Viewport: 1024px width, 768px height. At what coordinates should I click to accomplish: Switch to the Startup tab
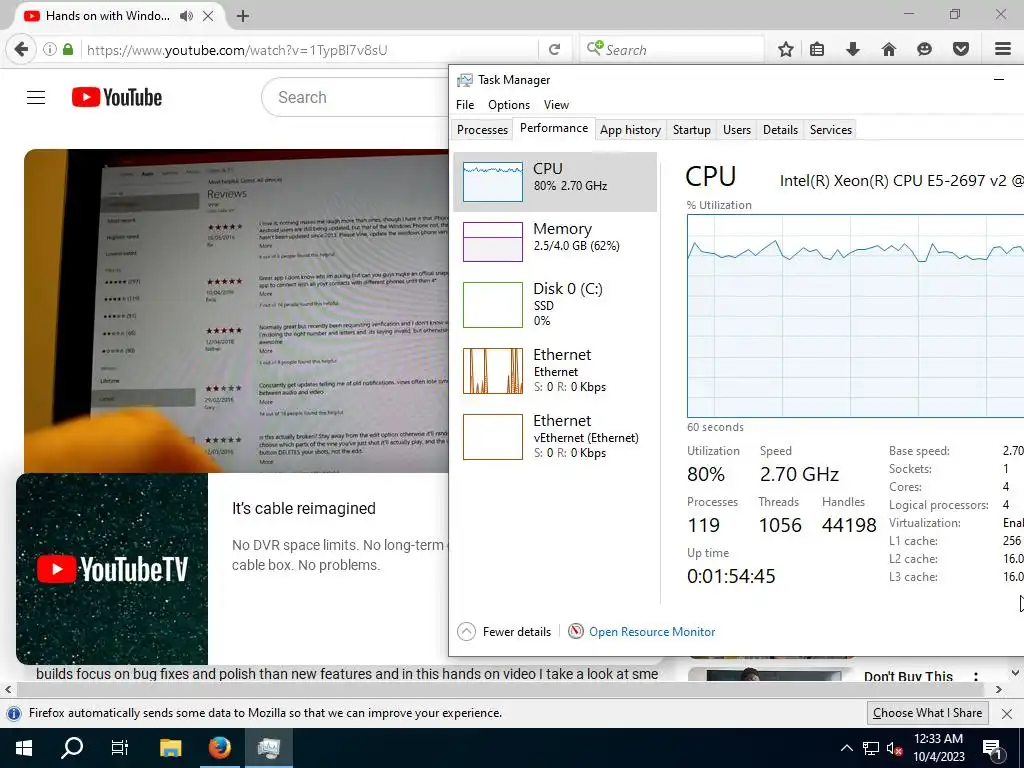[692, 129]
